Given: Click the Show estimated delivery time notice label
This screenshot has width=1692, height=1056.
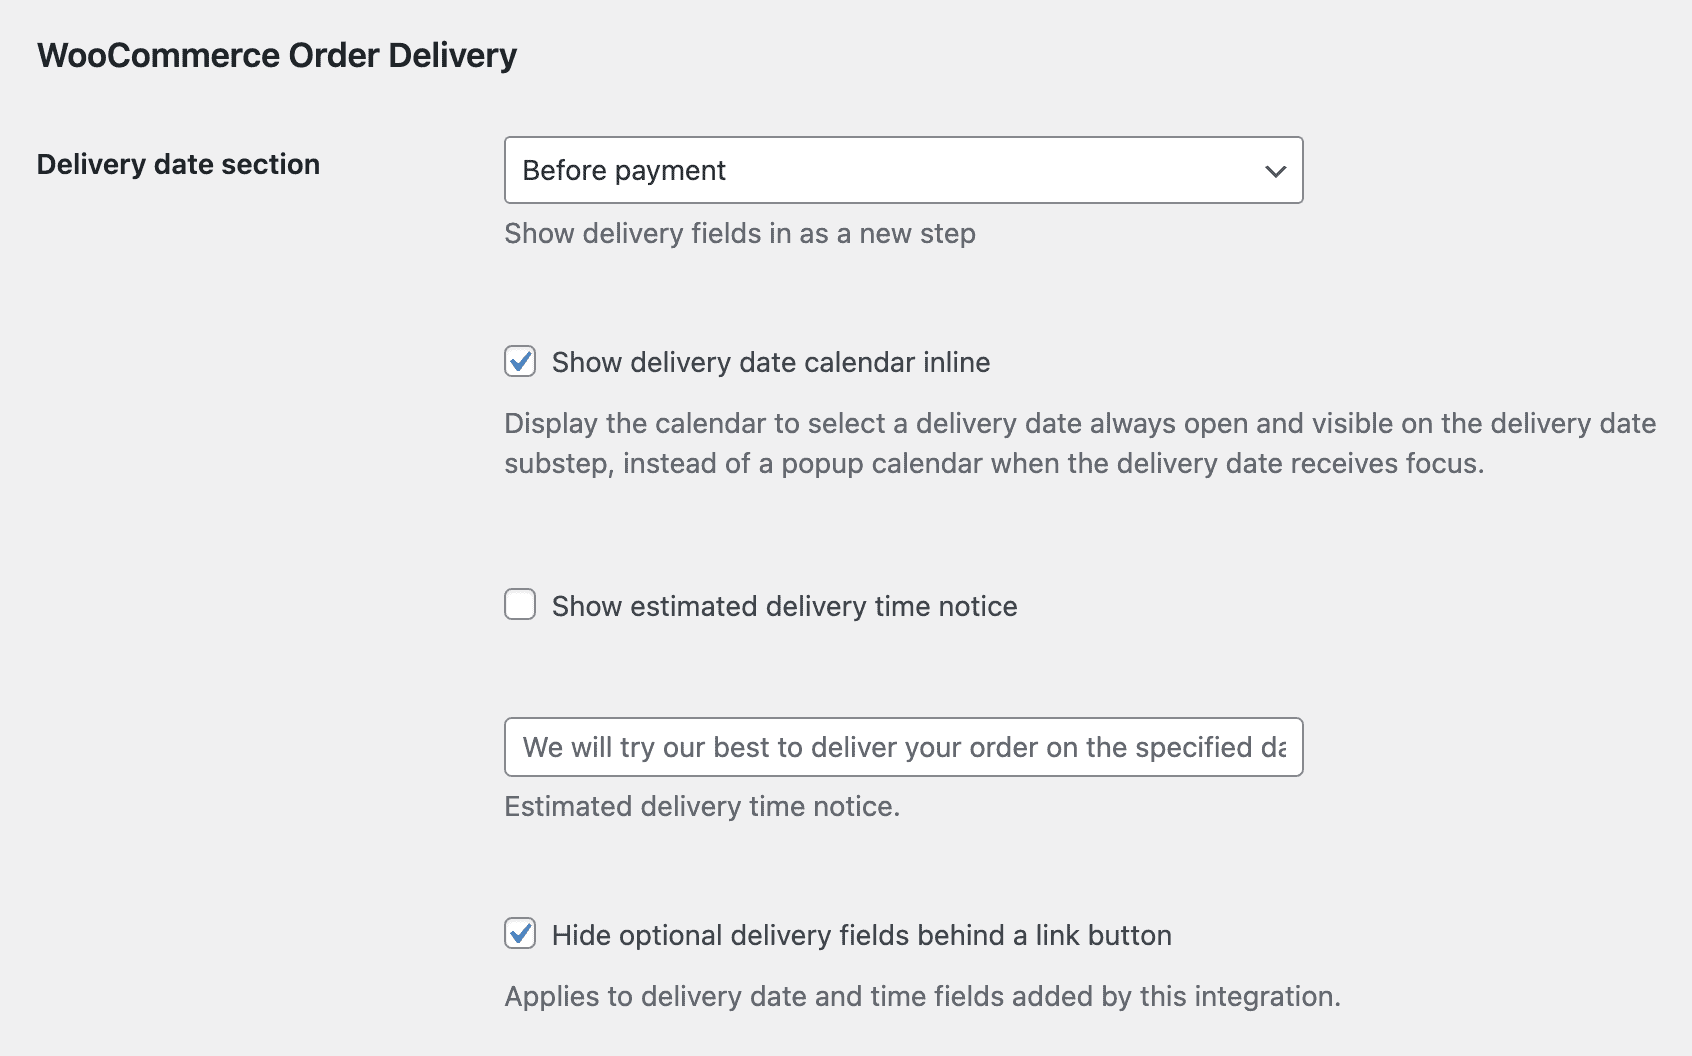Looking at the screenshot, I should coord(784,605).
